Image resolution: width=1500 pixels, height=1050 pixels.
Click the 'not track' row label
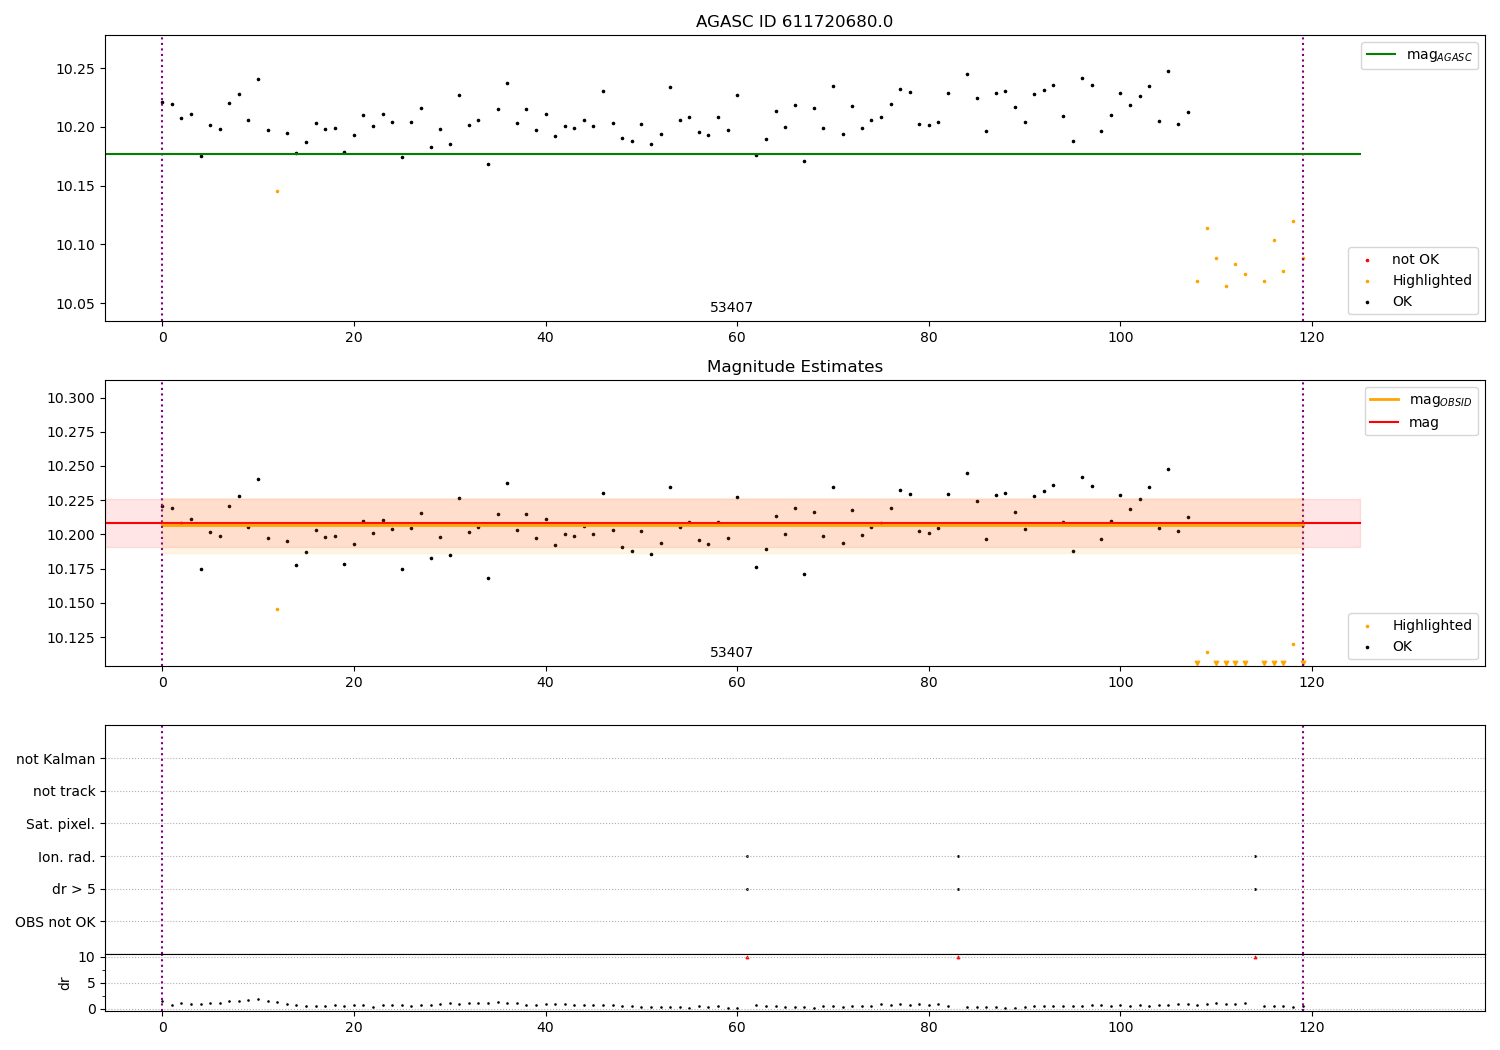tap(64, 791)
